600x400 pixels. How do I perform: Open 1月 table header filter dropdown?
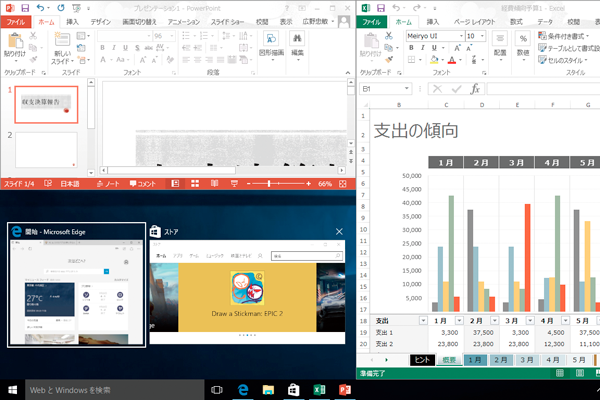coord(459,320)
